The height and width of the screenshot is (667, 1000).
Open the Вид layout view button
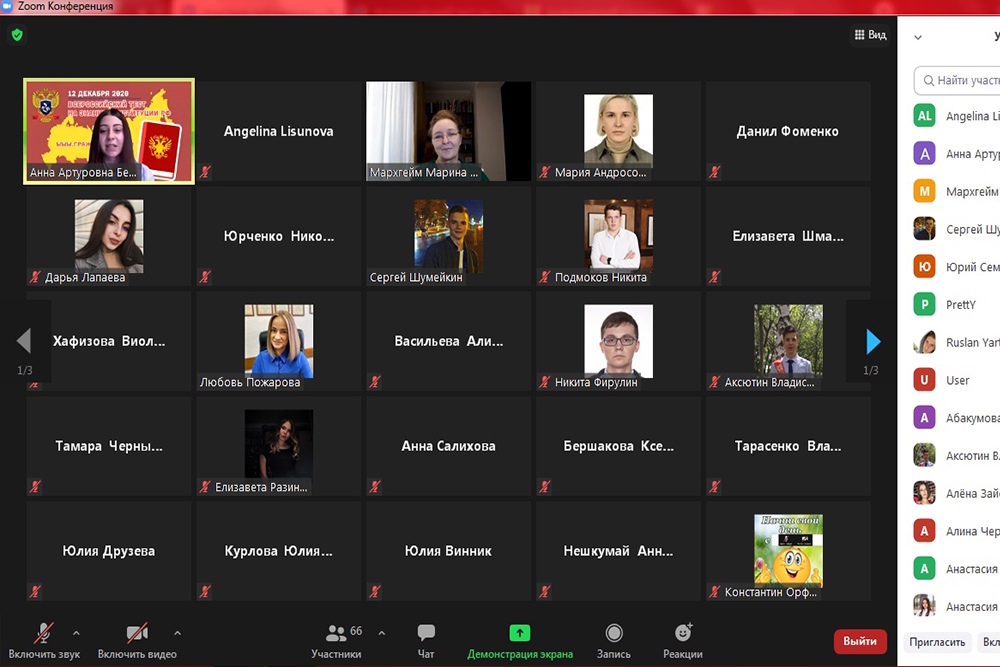(870, 34)
